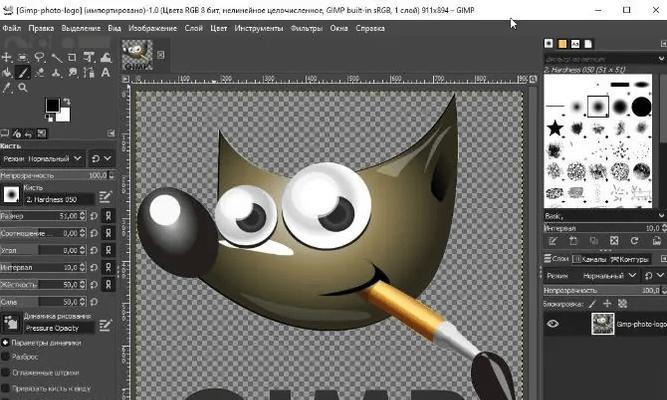Select the Crop tool
667x400 pixels.
tap(72, 57)
